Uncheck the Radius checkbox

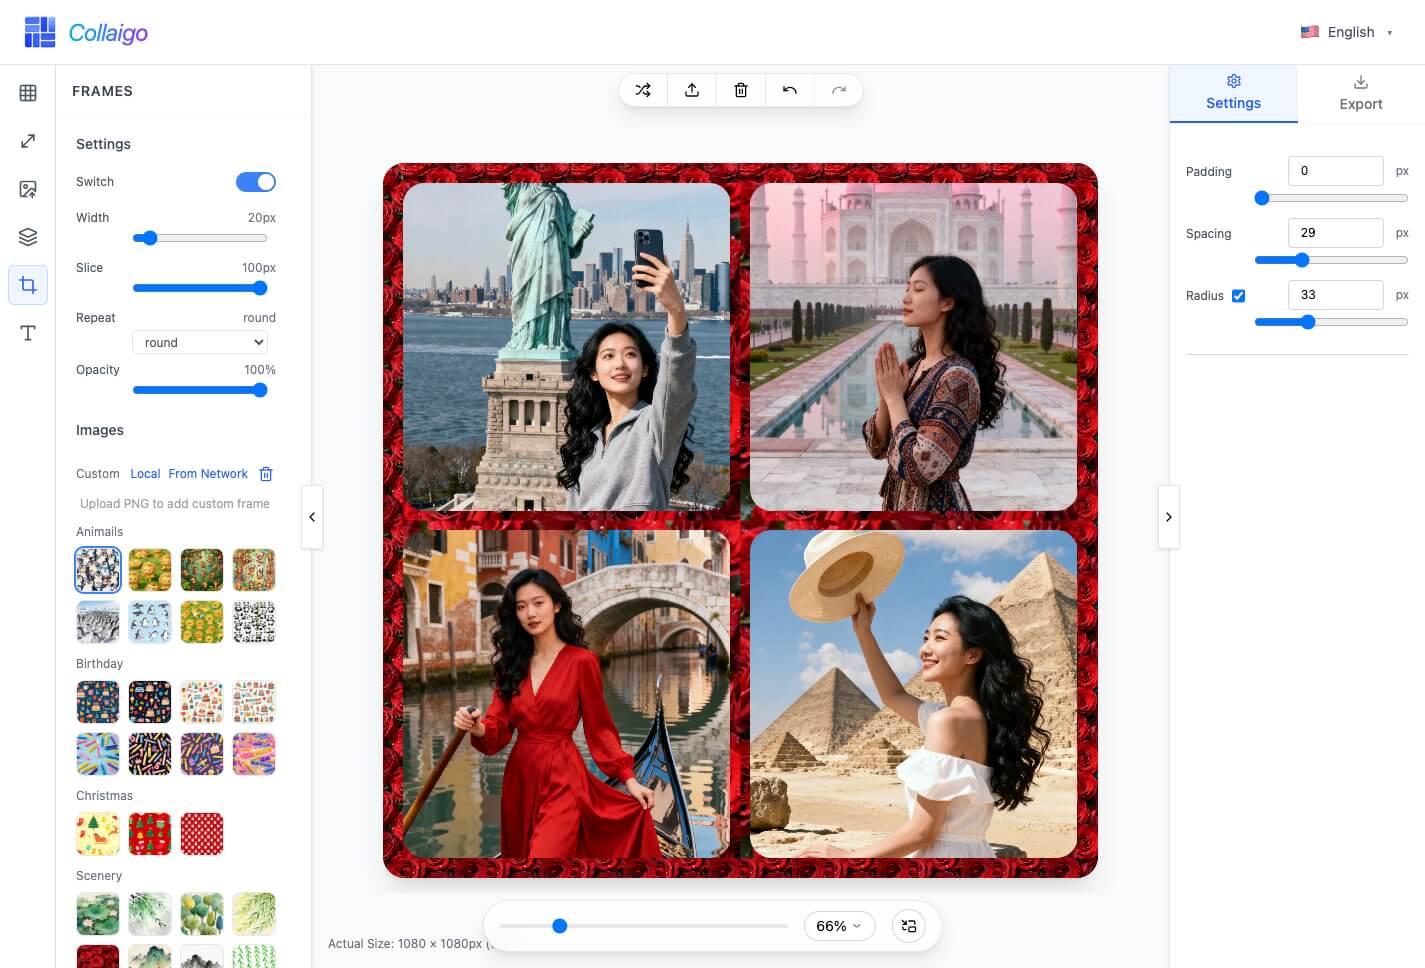pyautogui.click(x=1238, y=296)
